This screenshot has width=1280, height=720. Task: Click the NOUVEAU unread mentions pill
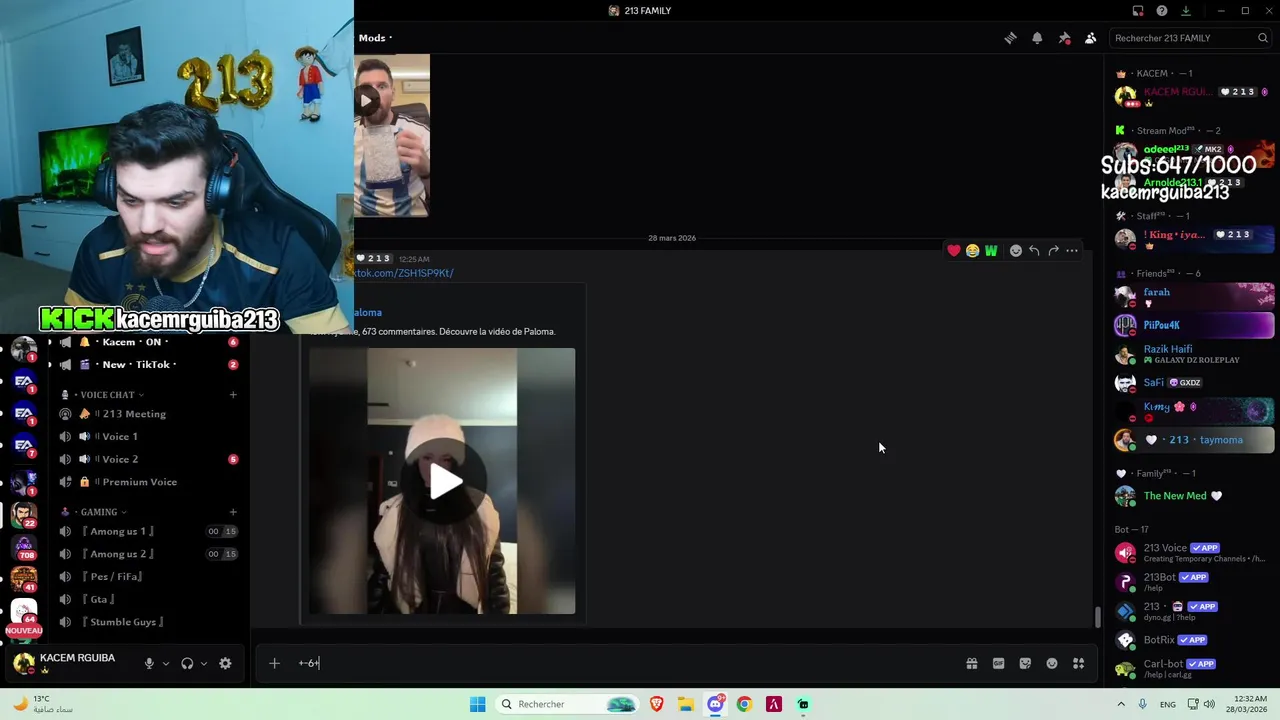[x=24, y=631]
